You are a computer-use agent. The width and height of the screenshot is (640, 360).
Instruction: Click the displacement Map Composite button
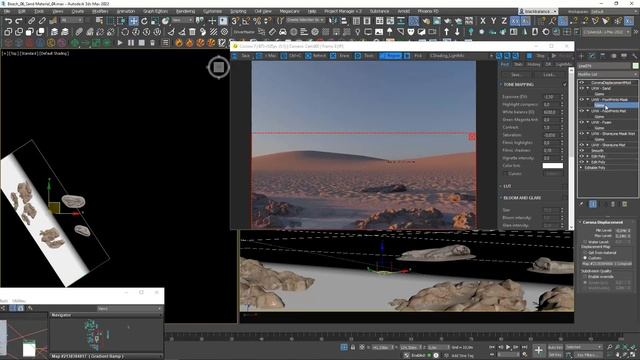click(x=607, y=264)
